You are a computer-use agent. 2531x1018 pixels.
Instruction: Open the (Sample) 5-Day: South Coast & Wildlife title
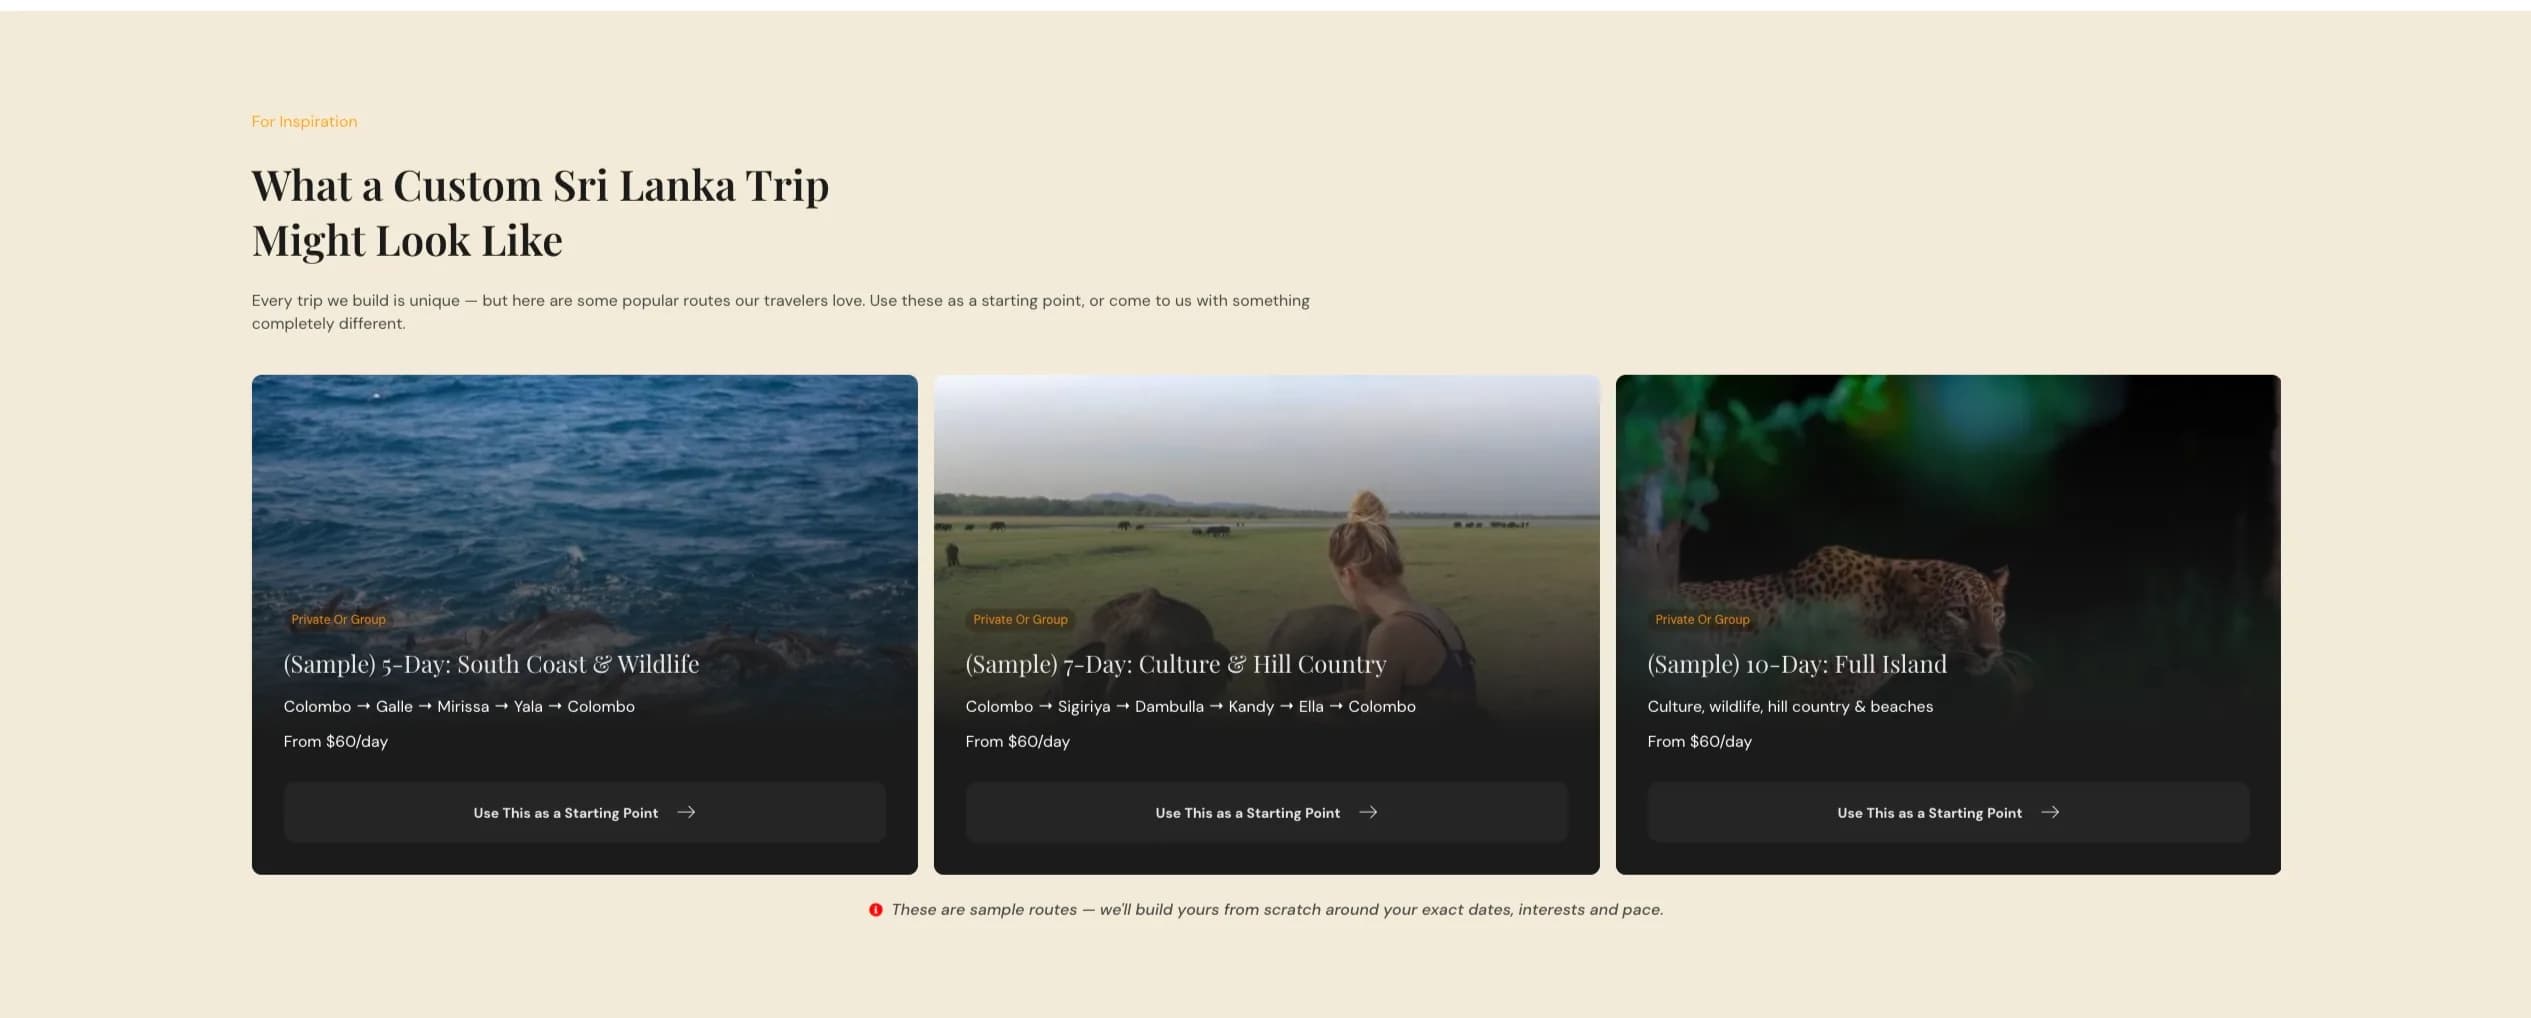(x=491, y=664)
